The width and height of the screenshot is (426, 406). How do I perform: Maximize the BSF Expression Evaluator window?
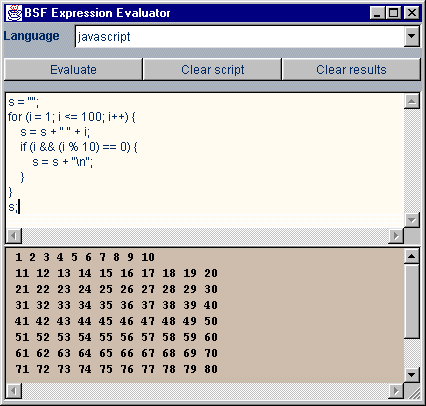click(394, 13)
